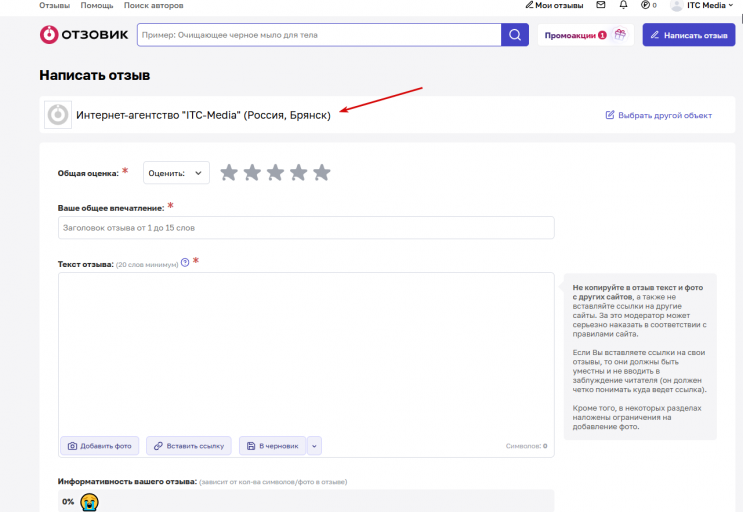Image resolution: width=743 pixels, height=512 pixels.
Task: Click the Интернет-агентство "ITC-Media" object title
Action: [203, 115]
